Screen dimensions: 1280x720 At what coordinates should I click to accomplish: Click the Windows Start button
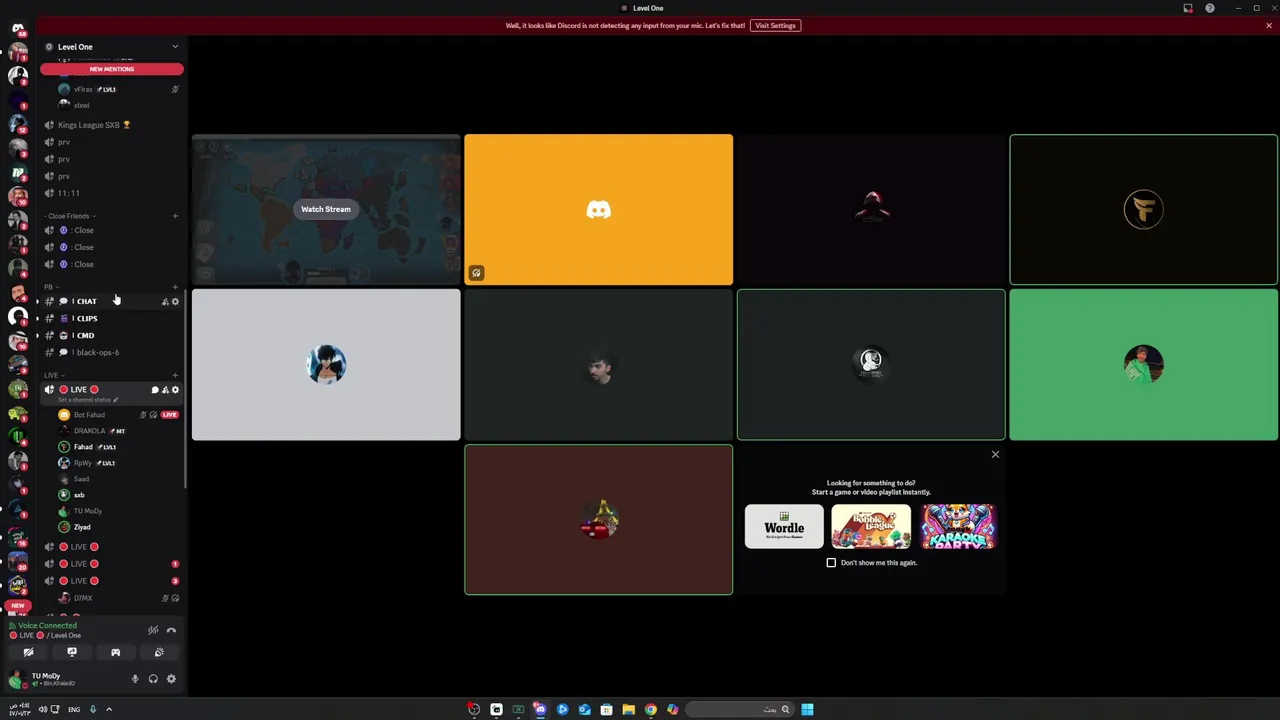pos(807,710)
